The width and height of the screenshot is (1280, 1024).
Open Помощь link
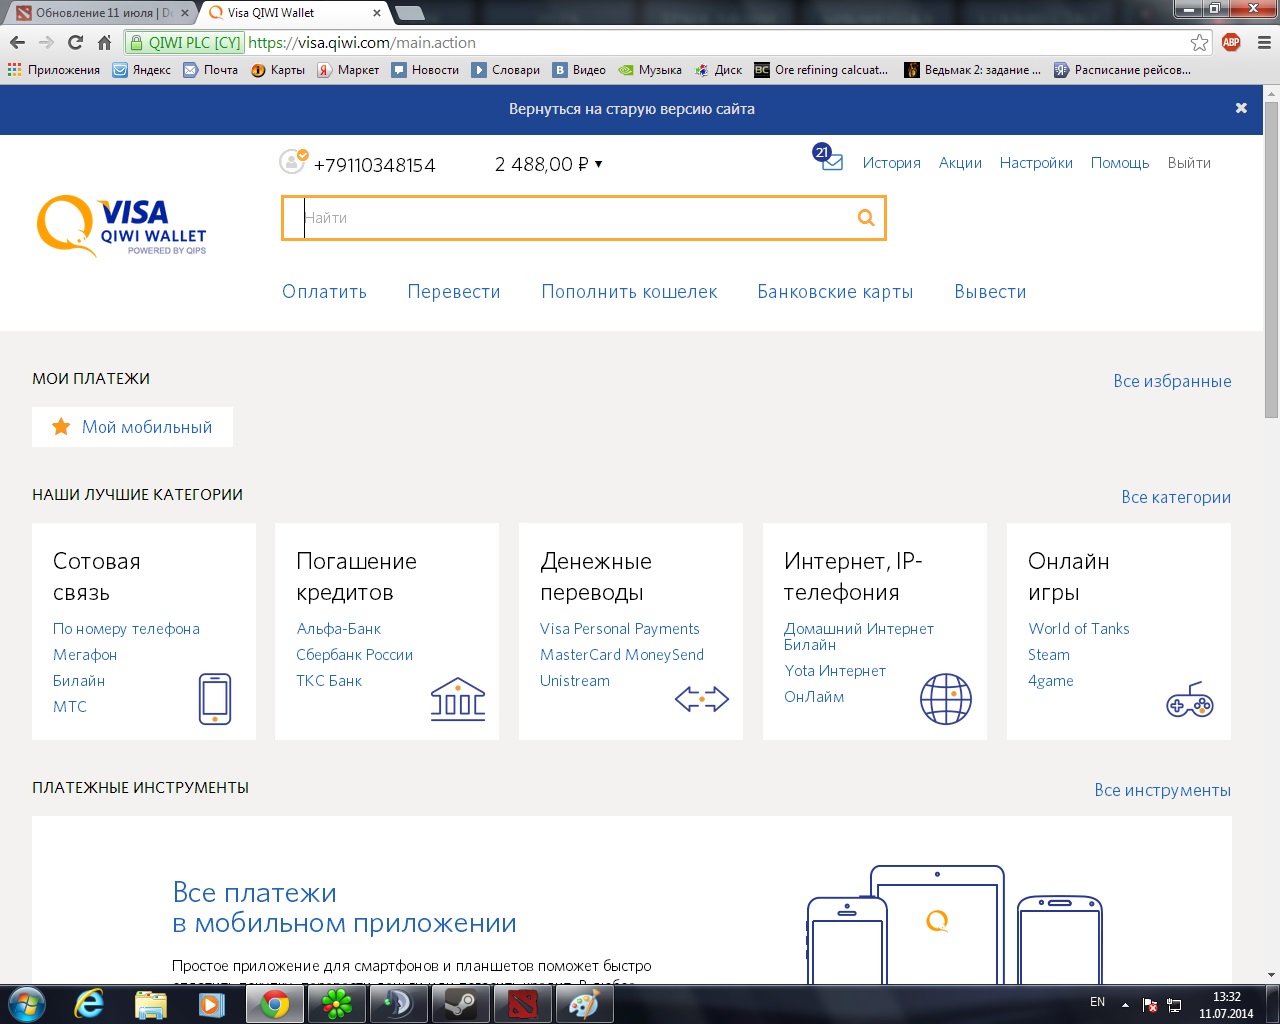pyautogui.click(x=1120, y=163)
